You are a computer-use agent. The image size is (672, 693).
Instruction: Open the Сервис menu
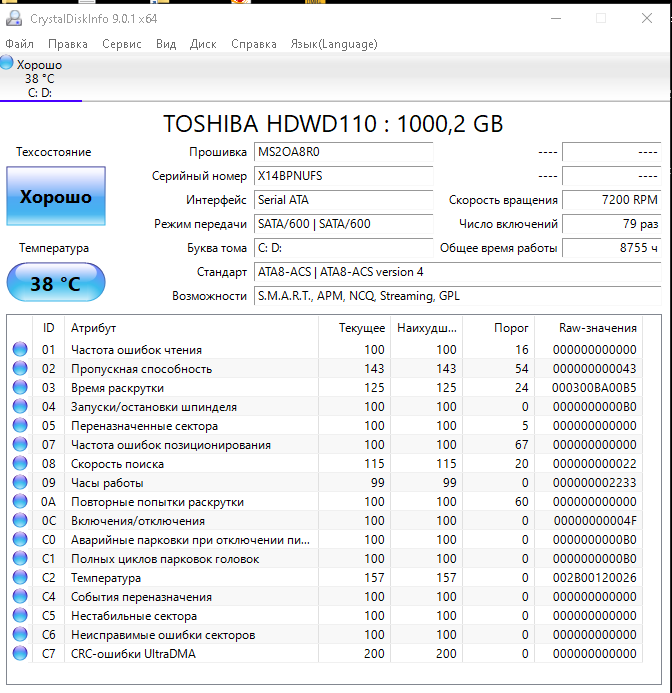[x=122, y=44]
